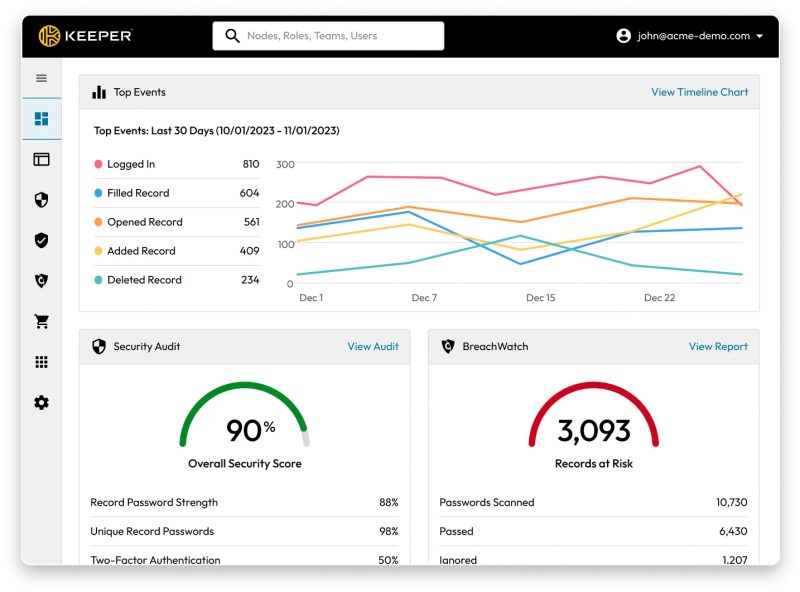
Task: Toggle the hamburger menu in sidebar
Action: click(41, 78)
